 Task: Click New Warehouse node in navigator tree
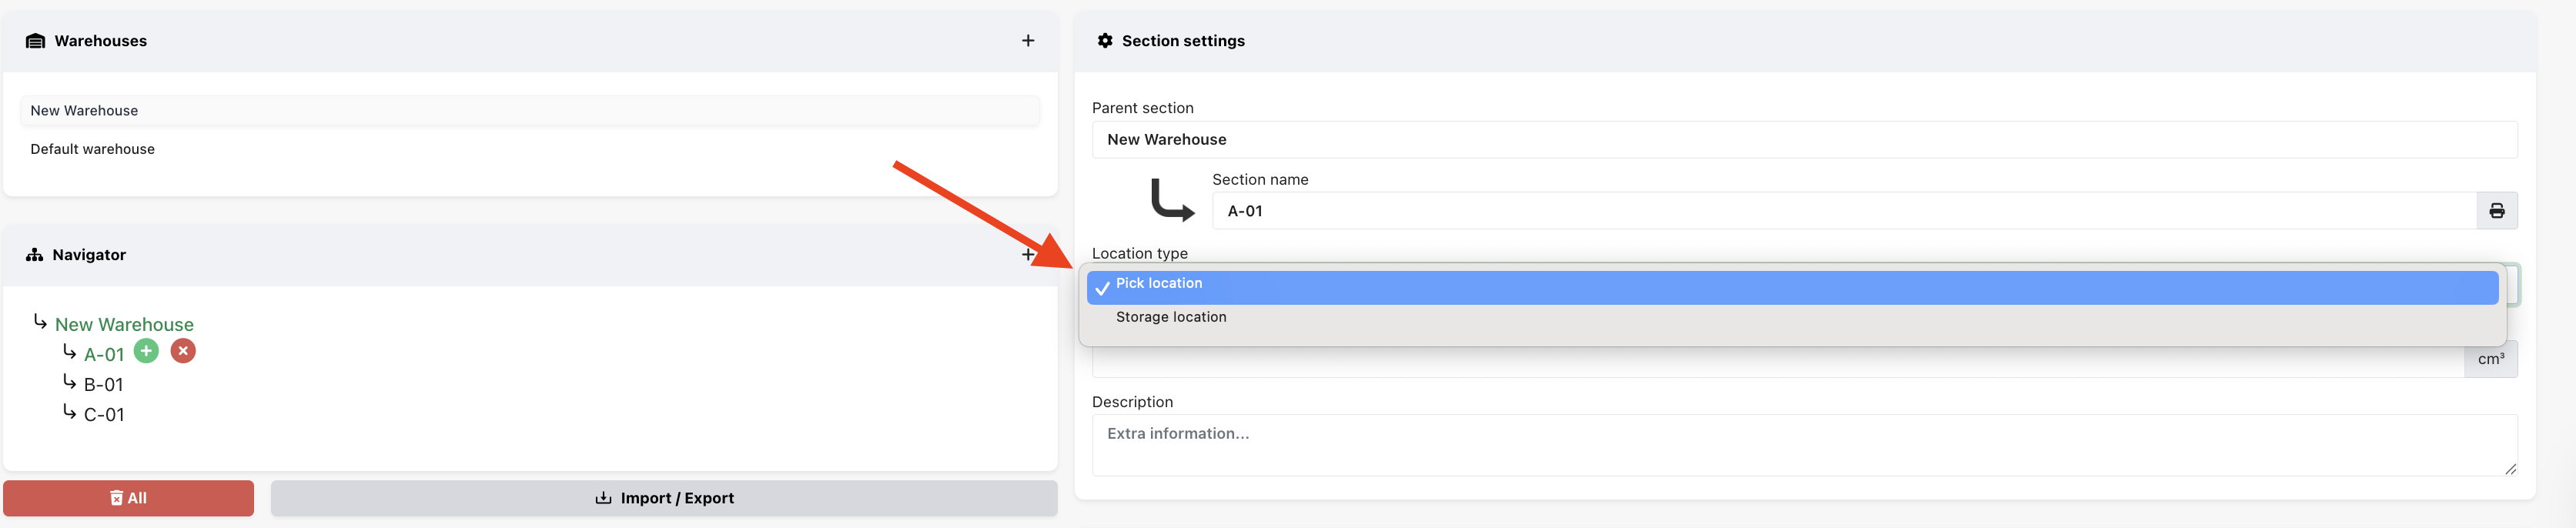coord(124,325)
